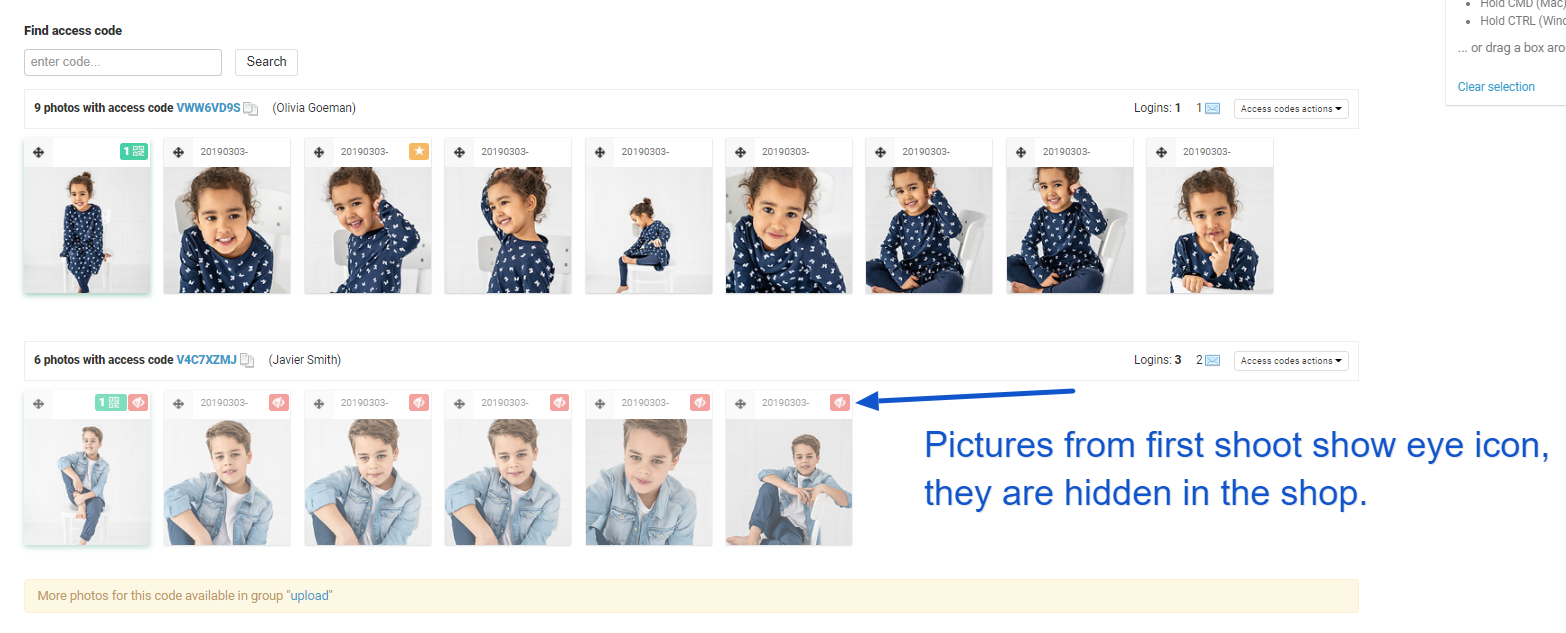
Task: Focus the enter code search field
Action: [x=123, y=62]
